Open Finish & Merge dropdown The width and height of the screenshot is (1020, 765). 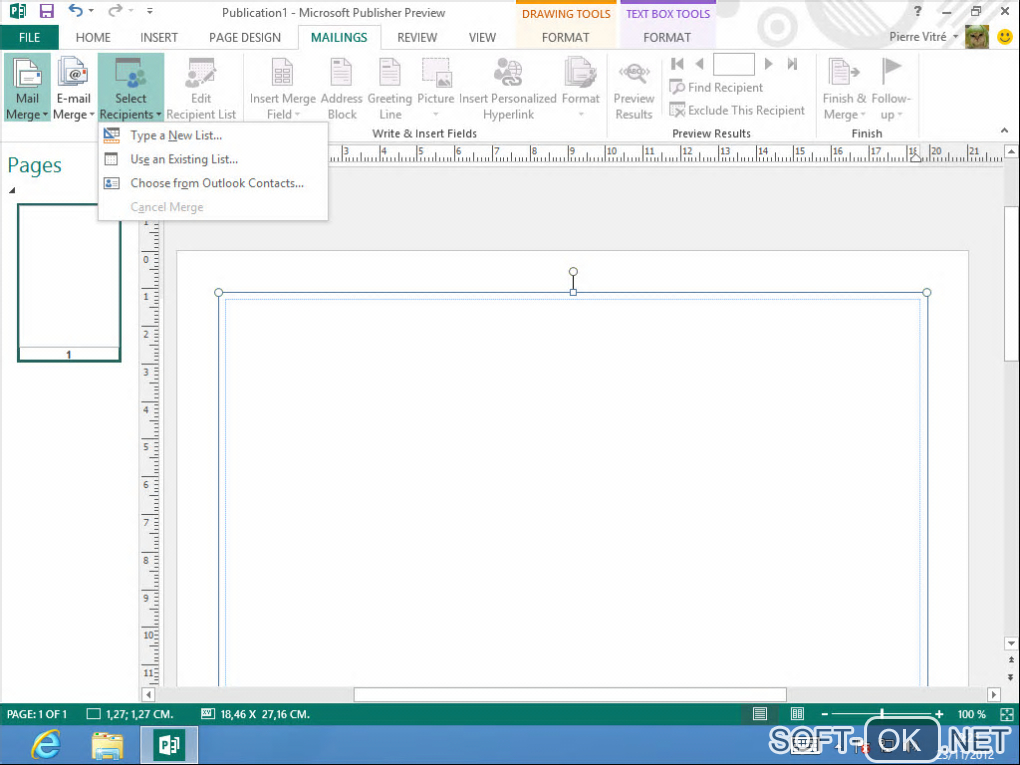coord(844,88)
